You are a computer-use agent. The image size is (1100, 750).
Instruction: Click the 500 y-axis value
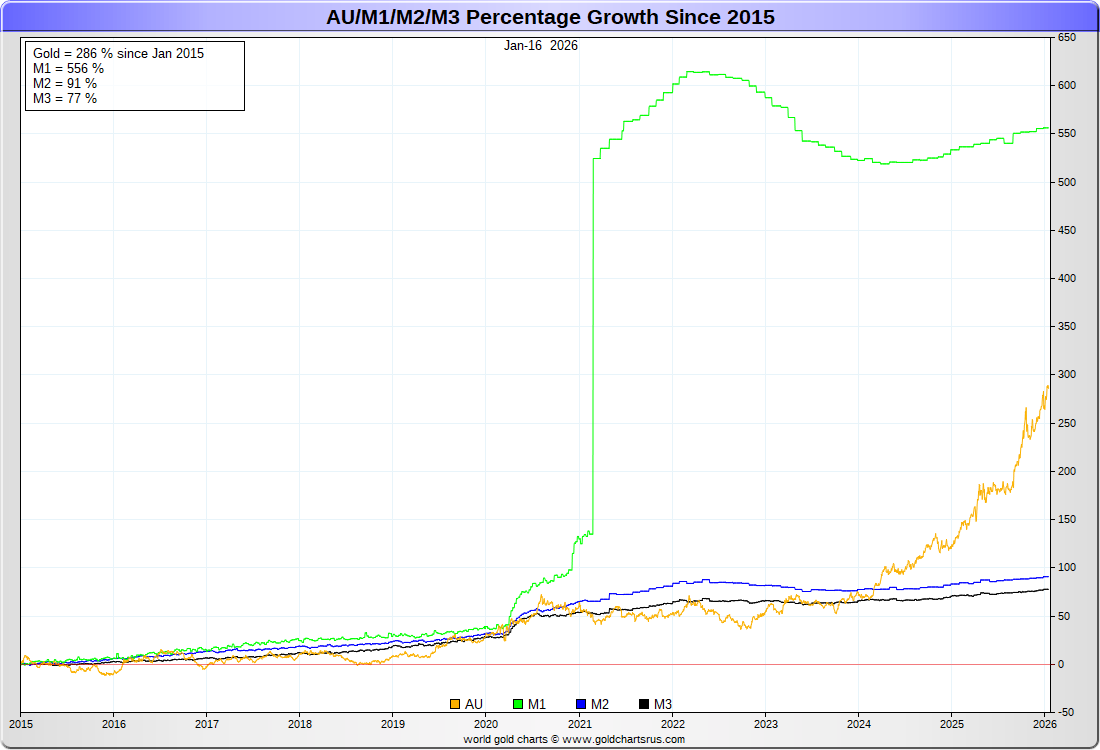[x=1066, y=182]
